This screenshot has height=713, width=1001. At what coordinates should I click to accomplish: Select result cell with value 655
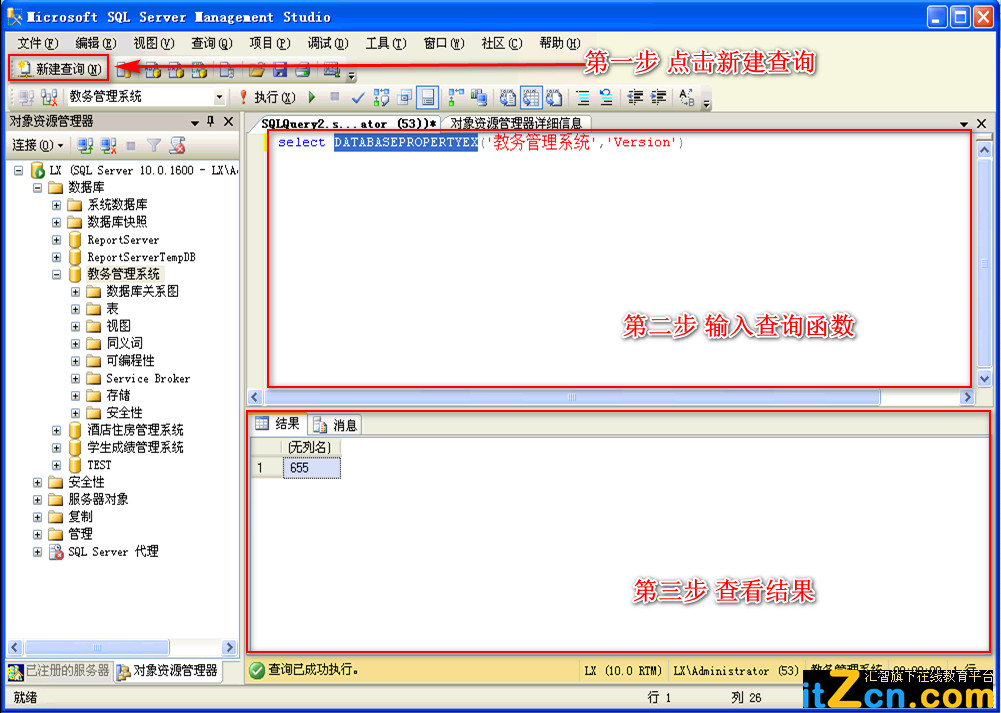point(311,468)
